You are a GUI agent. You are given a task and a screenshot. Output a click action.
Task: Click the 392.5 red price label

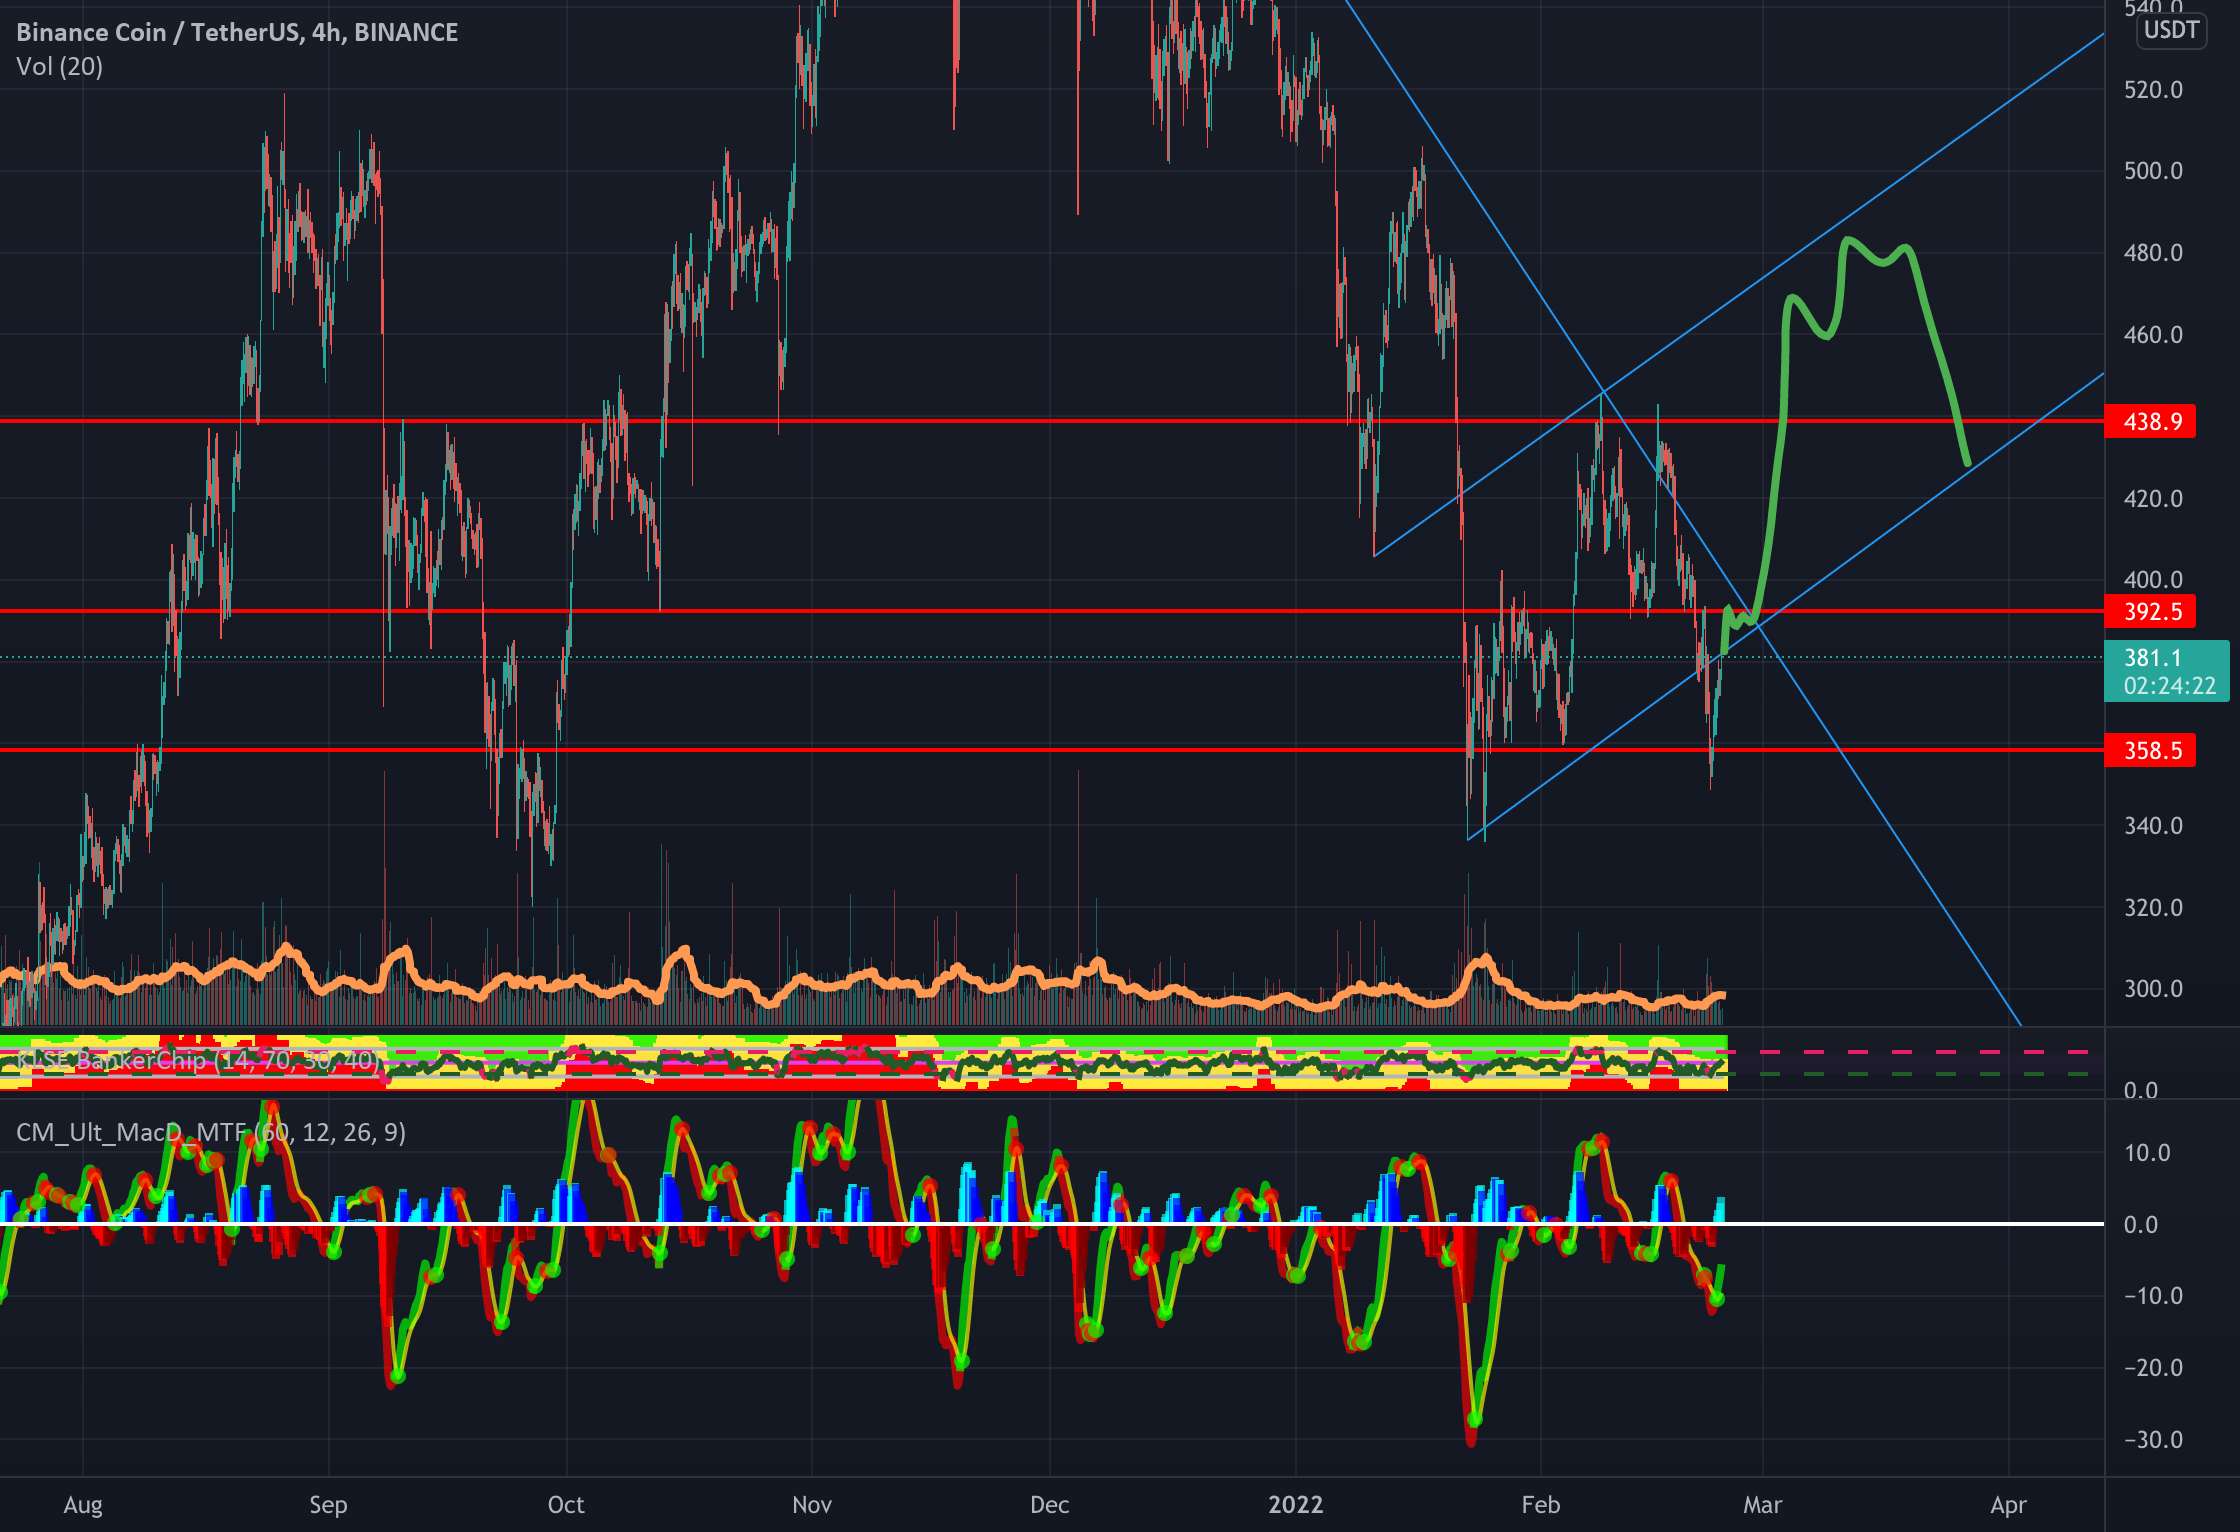tap(2150, 611)
